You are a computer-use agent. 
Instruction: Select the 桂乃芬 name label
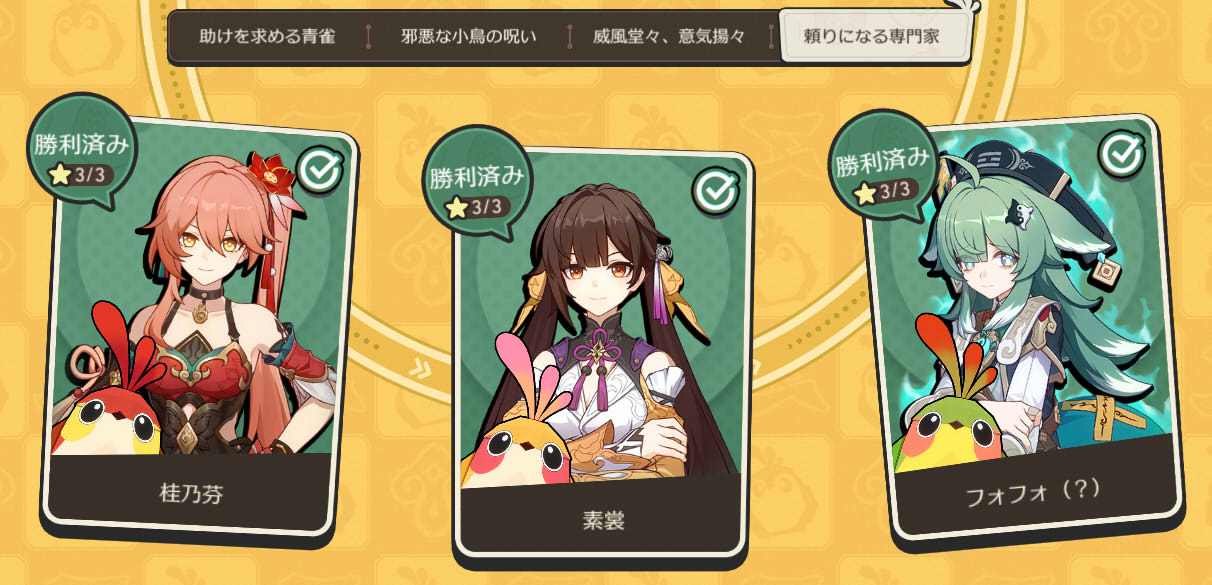coord(191,493)
